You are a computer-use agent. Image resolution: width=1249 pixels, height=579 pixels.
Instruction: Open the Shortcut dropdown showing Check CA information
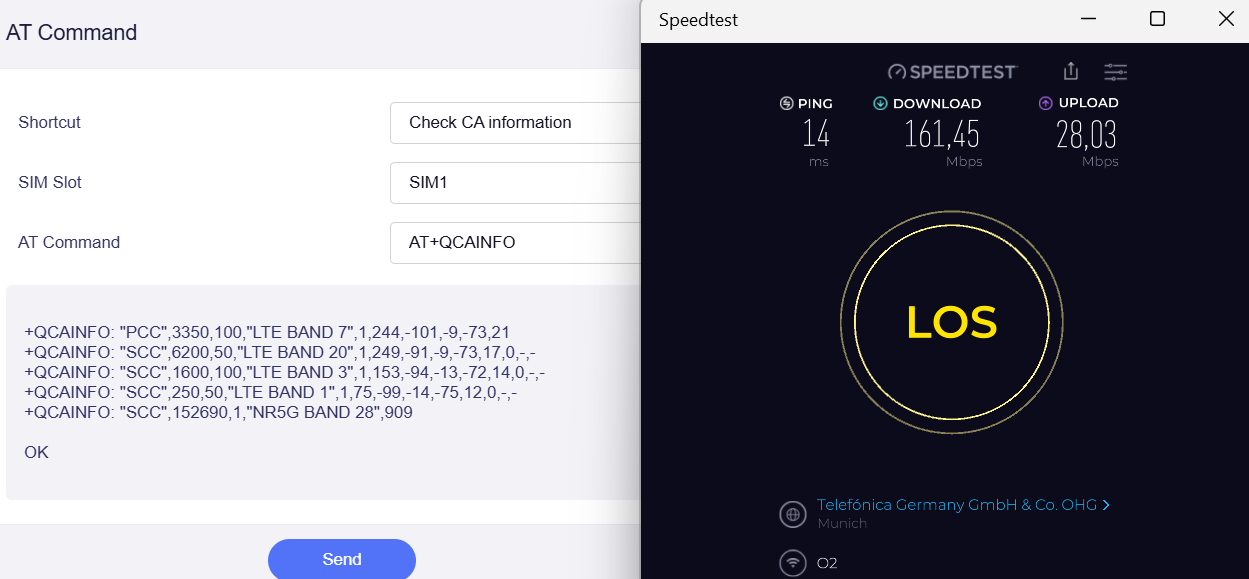514,122
